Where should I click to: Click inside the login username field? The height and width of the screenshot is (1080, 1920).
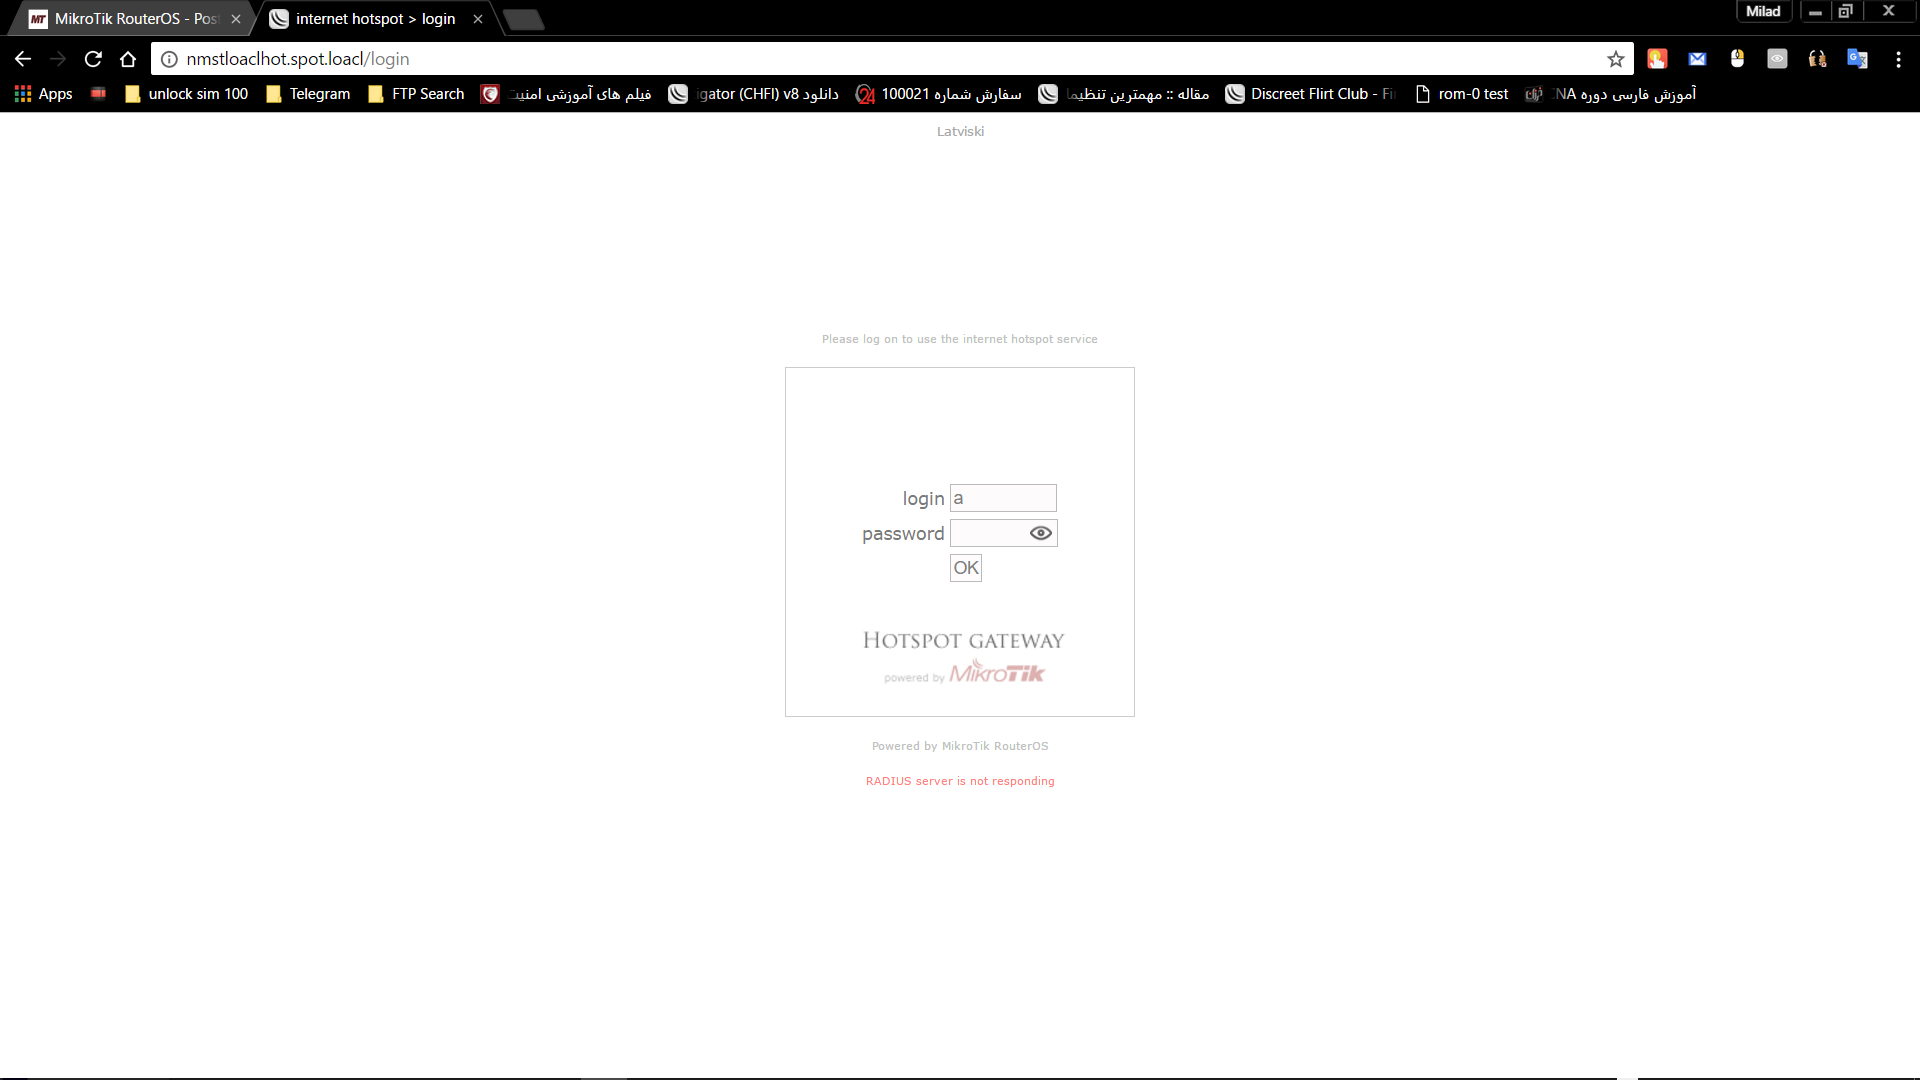pyautogui.click(x=1002, y=497)
